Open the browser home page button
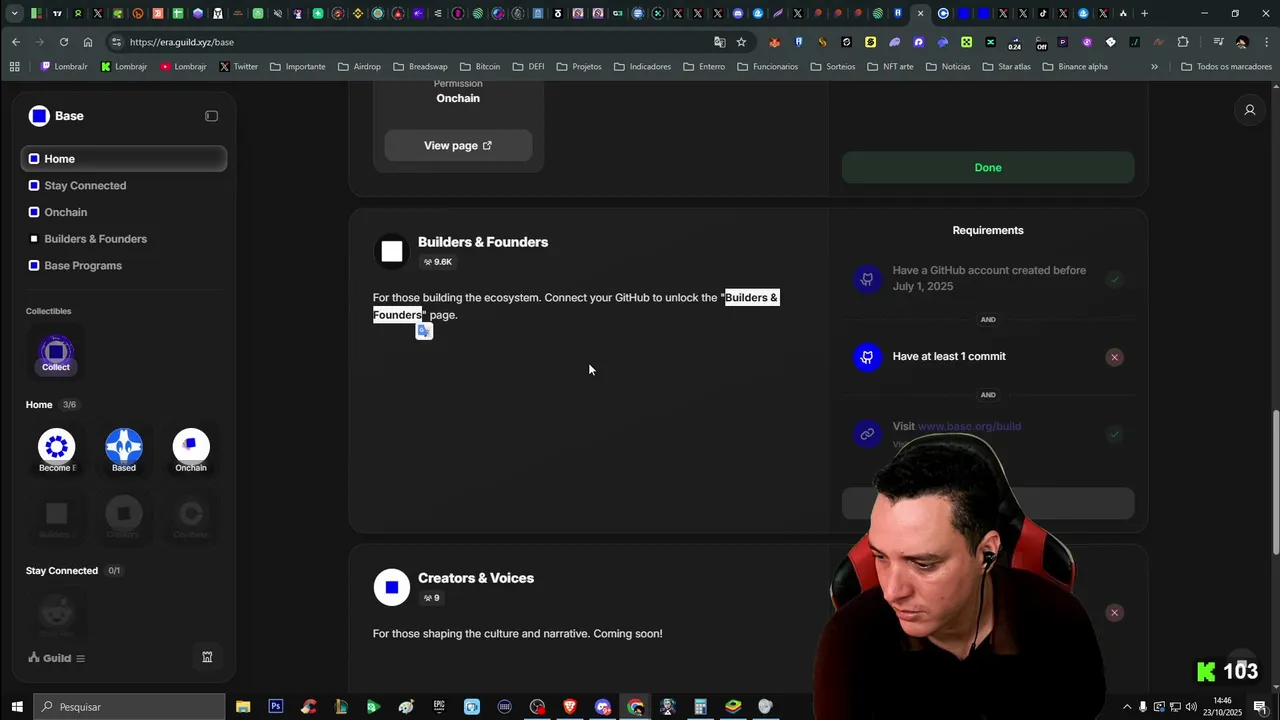 pyautogui.click(x=88, y=42)
